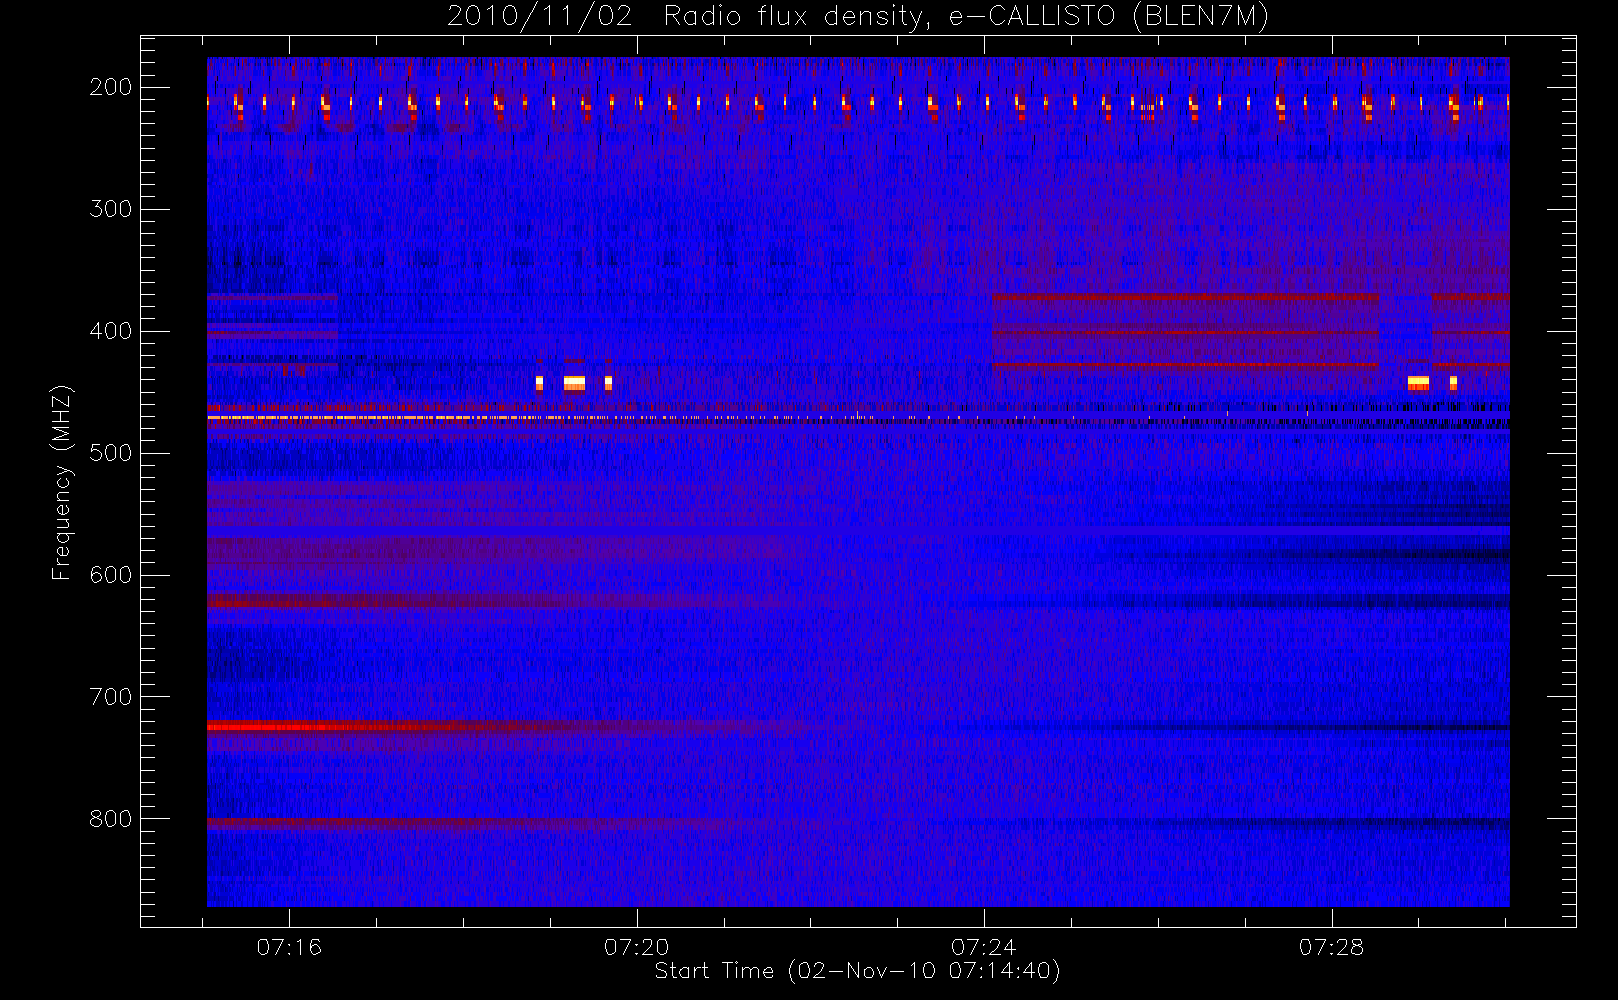Click the 07:20 time tick label
The image size is (1618, 1000).
coord(637,947)
